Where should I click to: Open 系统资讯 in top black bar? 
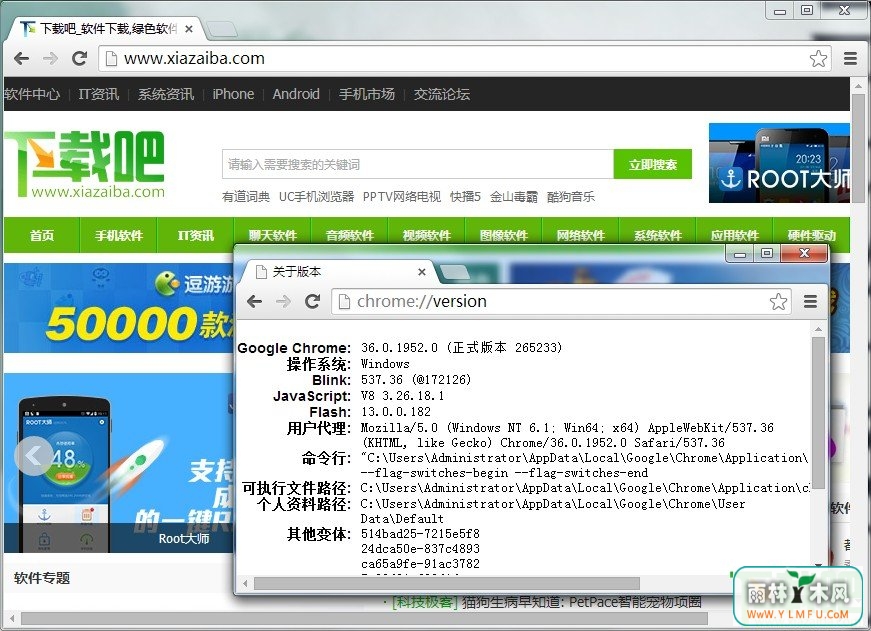[166, 94]
